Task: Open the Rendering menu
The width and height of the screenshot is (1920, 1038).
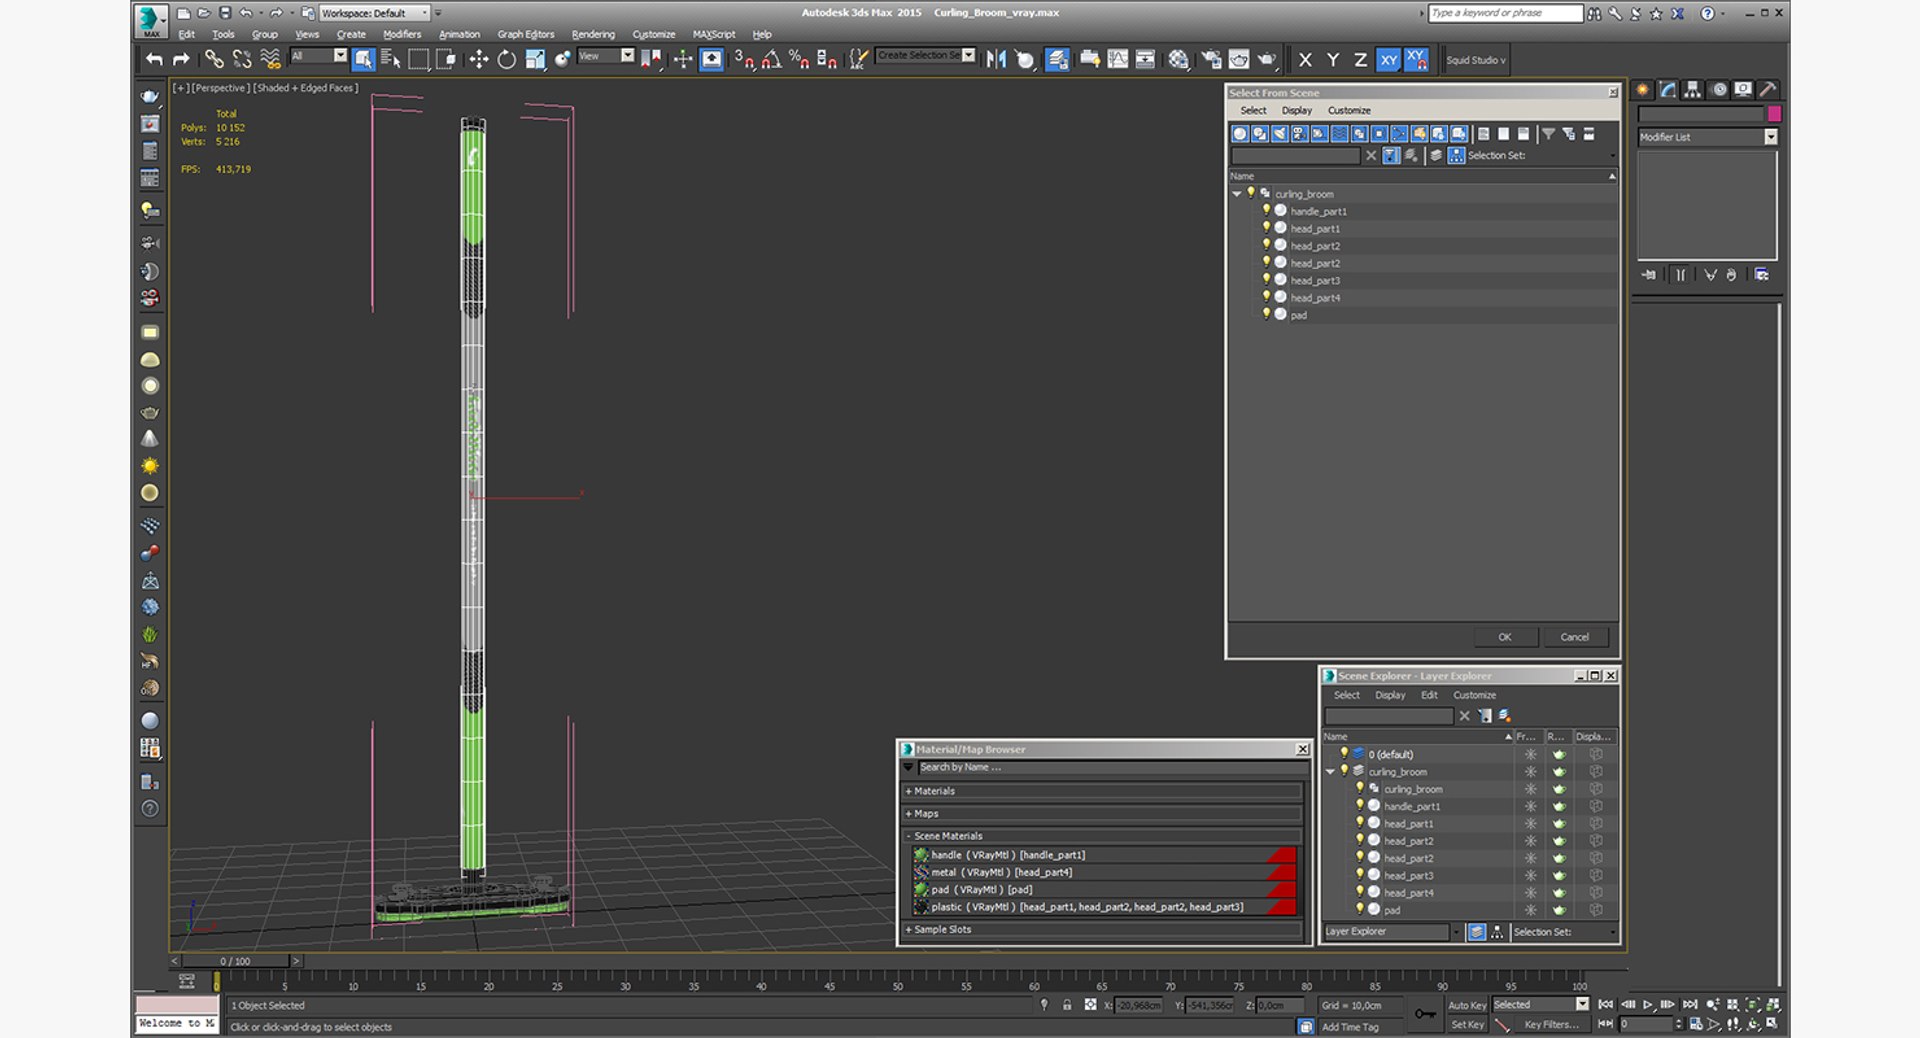Action: pos(593,34)
